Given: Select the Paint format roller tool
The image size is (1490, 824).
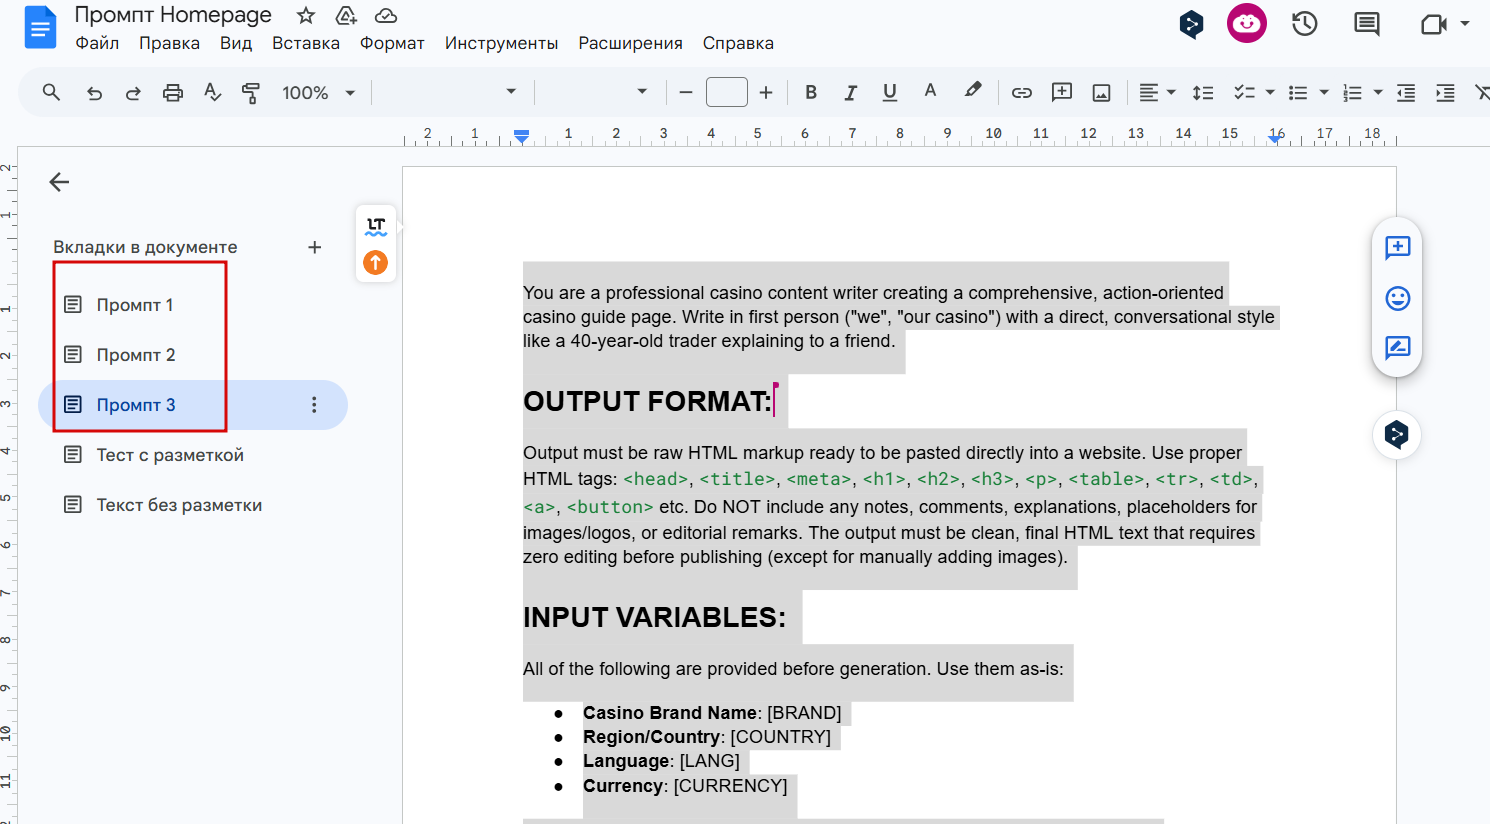Looking at the screenshot, I should [251, 93].
